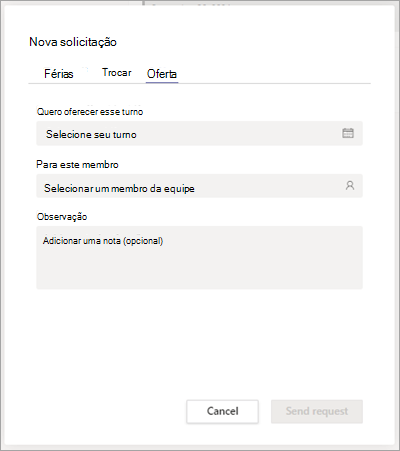The image size is (400, 451).
Task: Open 'Selecionar um membro da equipe' field
Action: 199,186
